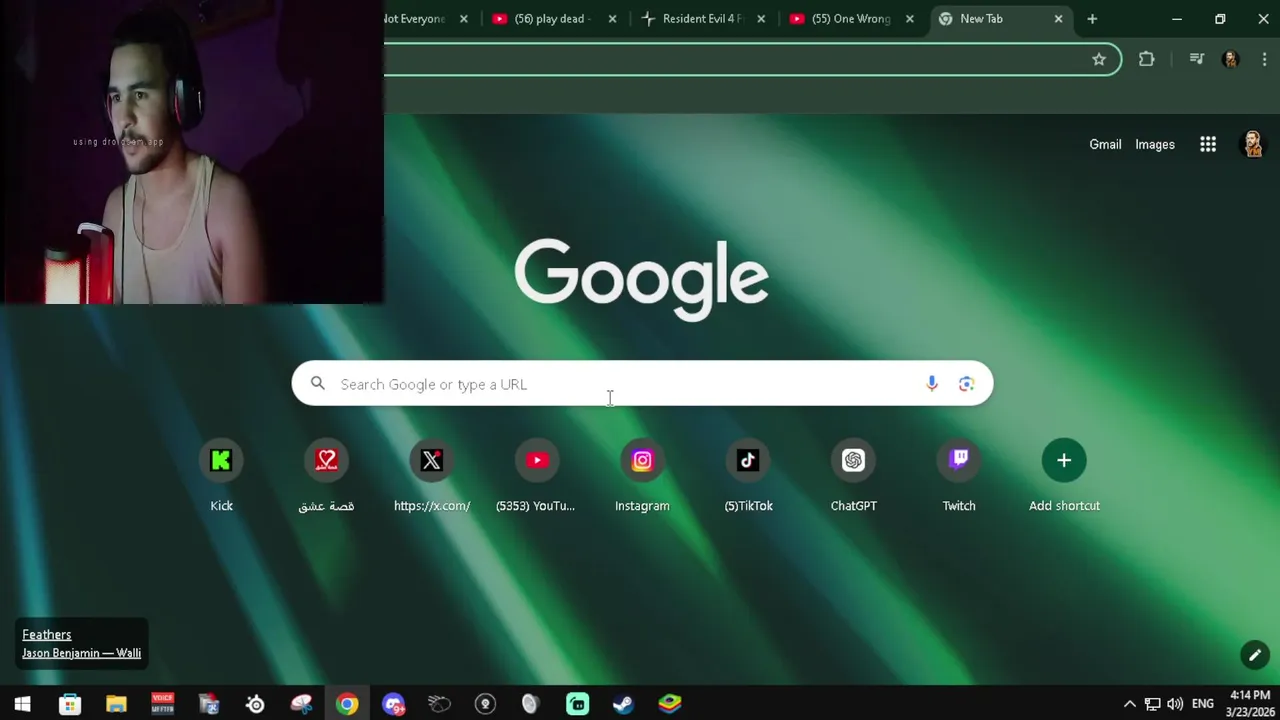Close the New Tab tab
The image size is (1280, 720).
(1058, 19)
